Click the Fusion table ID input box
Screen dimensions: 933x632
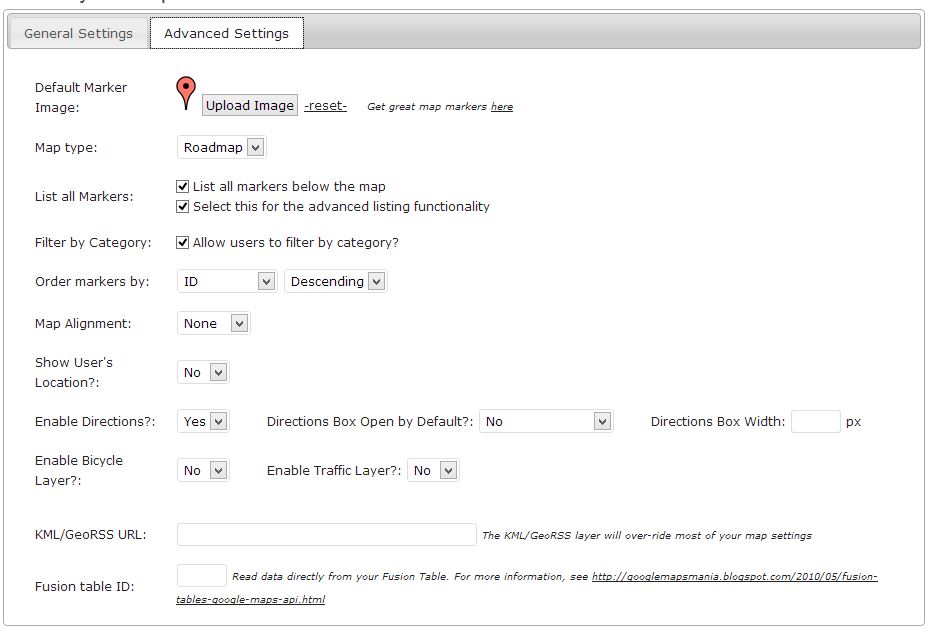pos(201,576)
